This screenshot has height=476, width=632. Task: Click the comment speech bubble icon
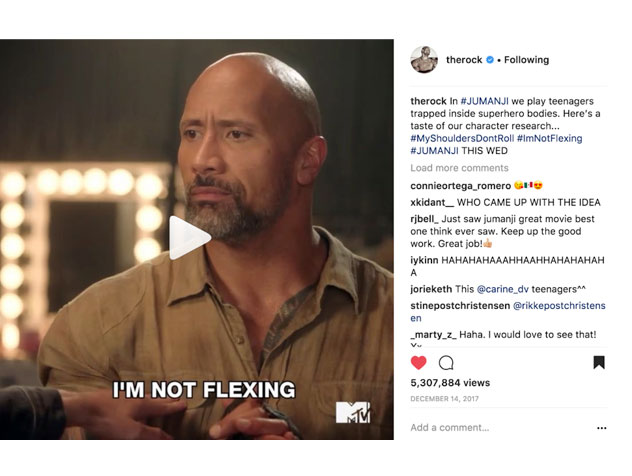(x=446, y=363)
